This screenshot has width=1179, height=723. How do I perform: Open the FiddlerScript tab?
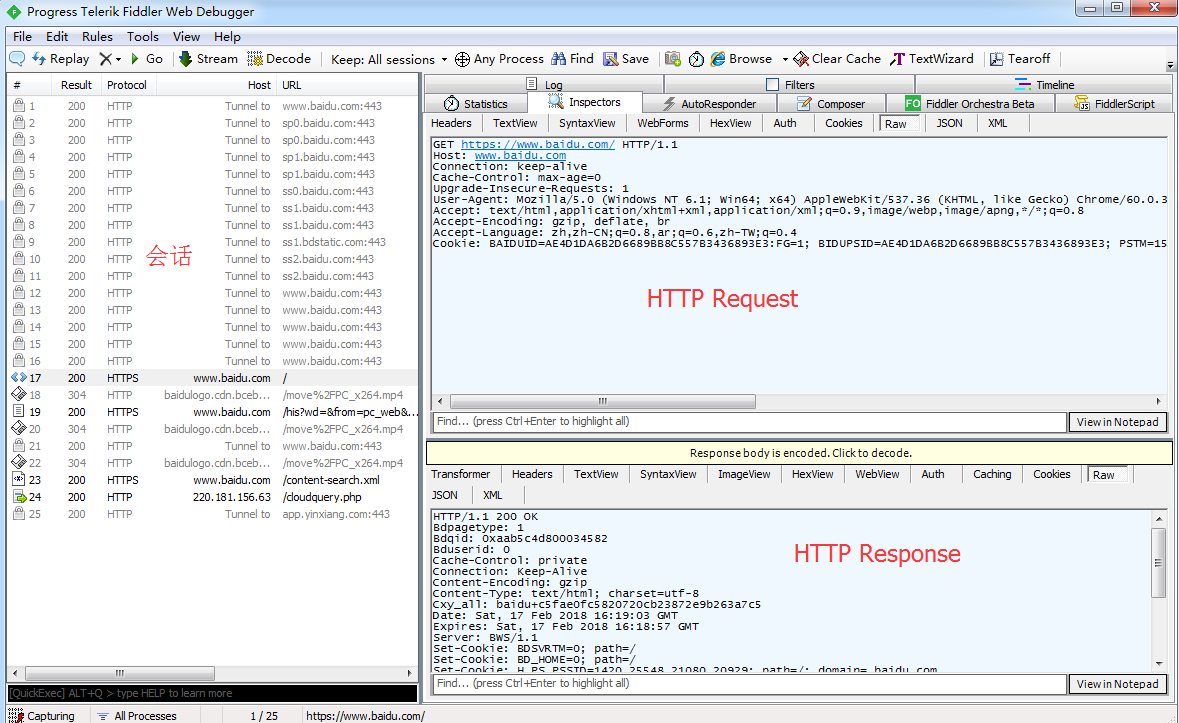(1115, 104)
